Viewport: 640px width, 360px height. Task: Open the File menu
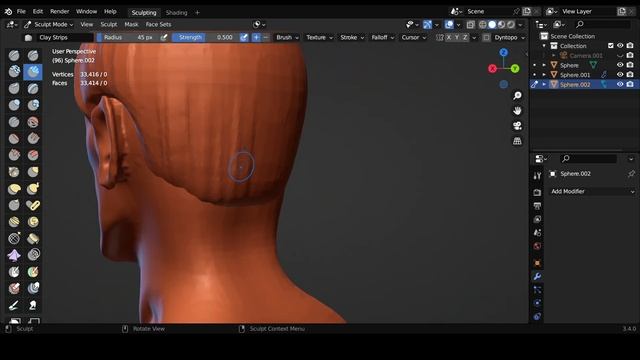[x=21, y=11]
